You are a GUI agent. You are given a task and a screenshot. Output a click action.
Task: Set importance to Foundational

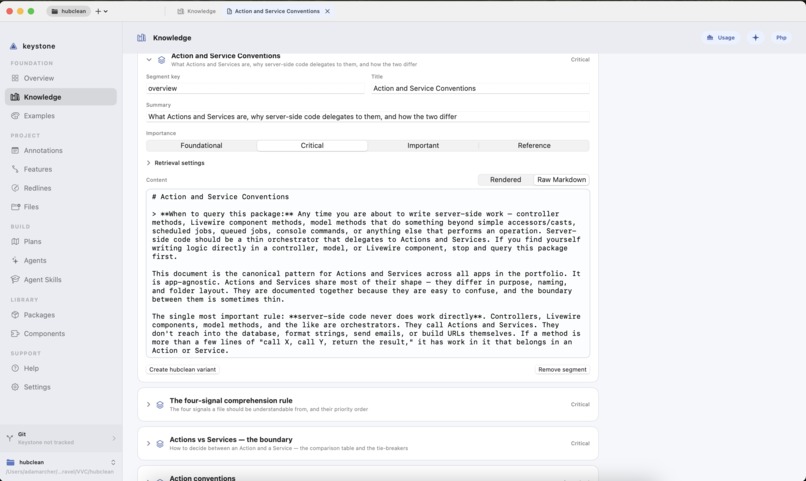pyautogui.click(x=201, y=145)
